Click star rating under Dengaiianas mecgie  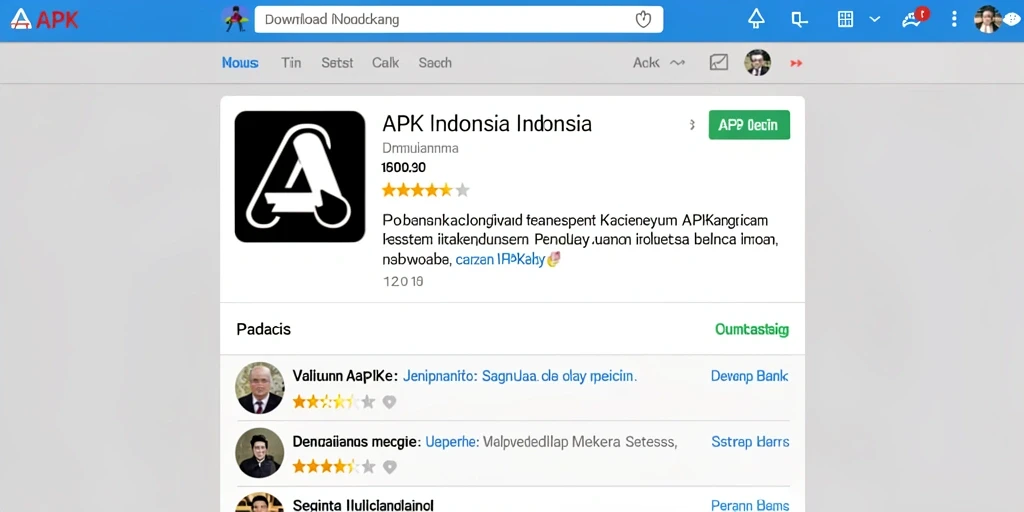pos(334,466)
